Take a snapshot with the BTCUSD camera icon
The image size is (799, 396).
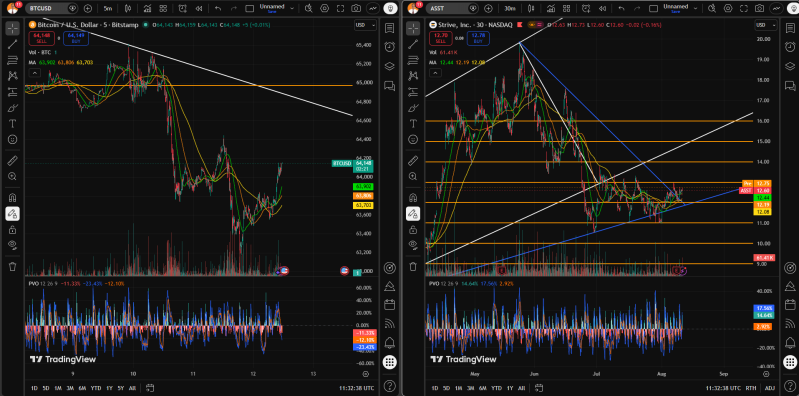[x=357, y=8]
